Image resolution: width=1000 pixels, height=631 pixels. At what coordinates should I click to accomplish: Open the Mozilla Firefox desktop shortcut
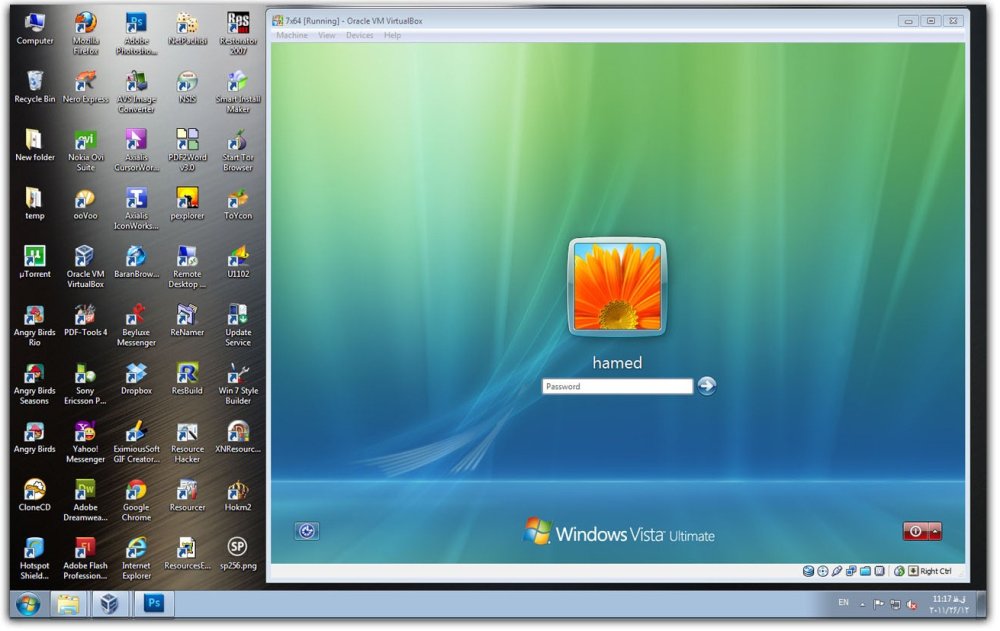85,22
